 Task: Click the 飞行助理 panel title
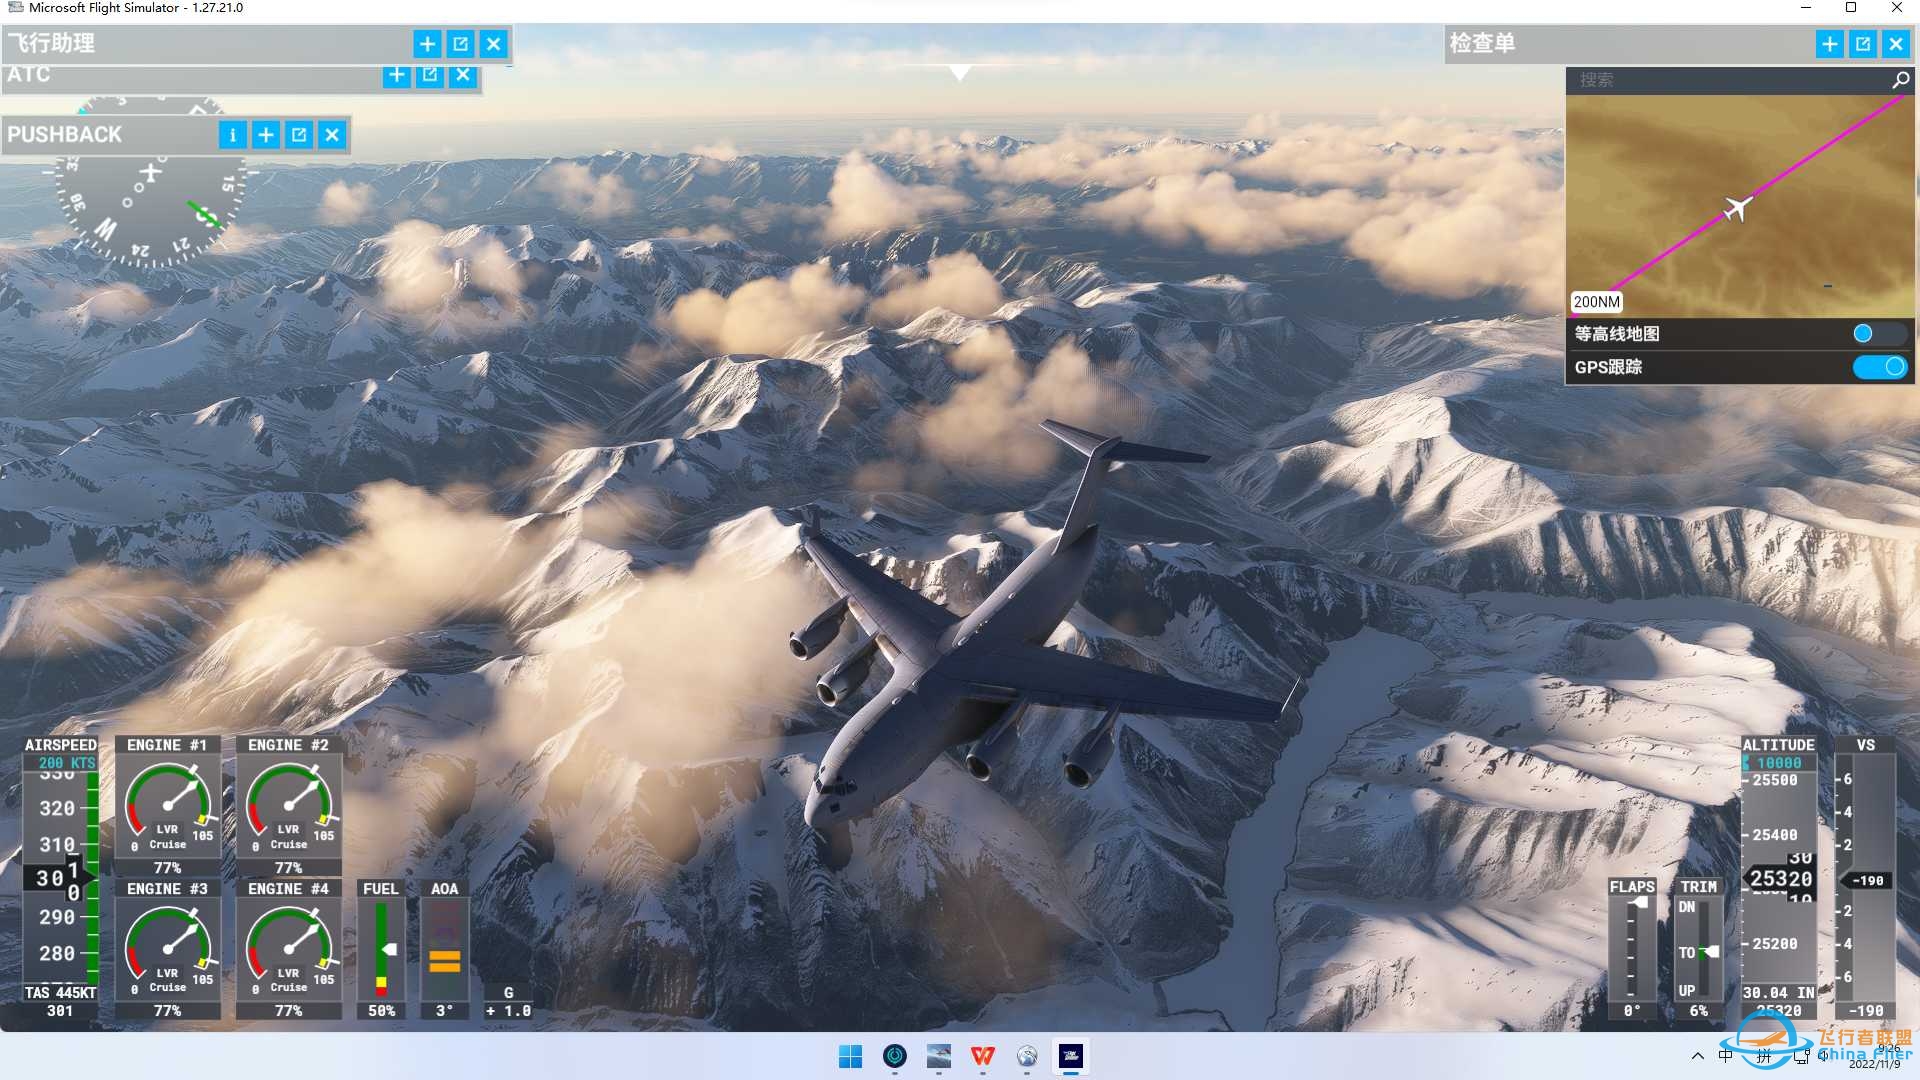52,44
